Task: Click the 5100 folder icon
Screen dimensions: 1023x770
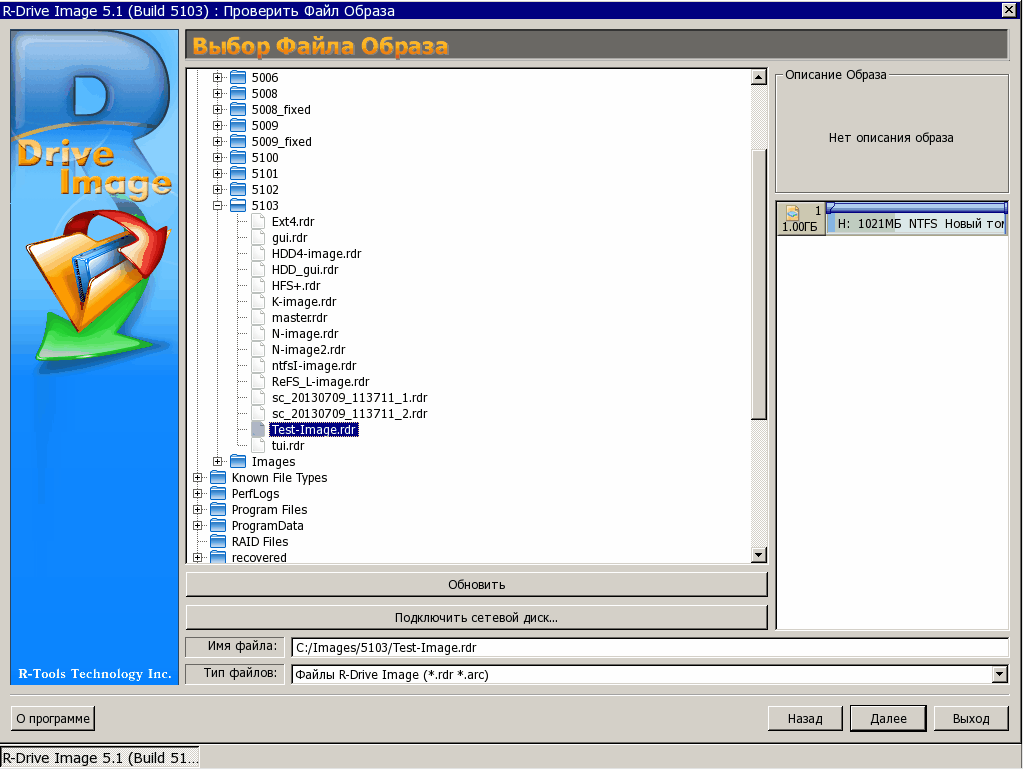Action: (x=238, y=157)
